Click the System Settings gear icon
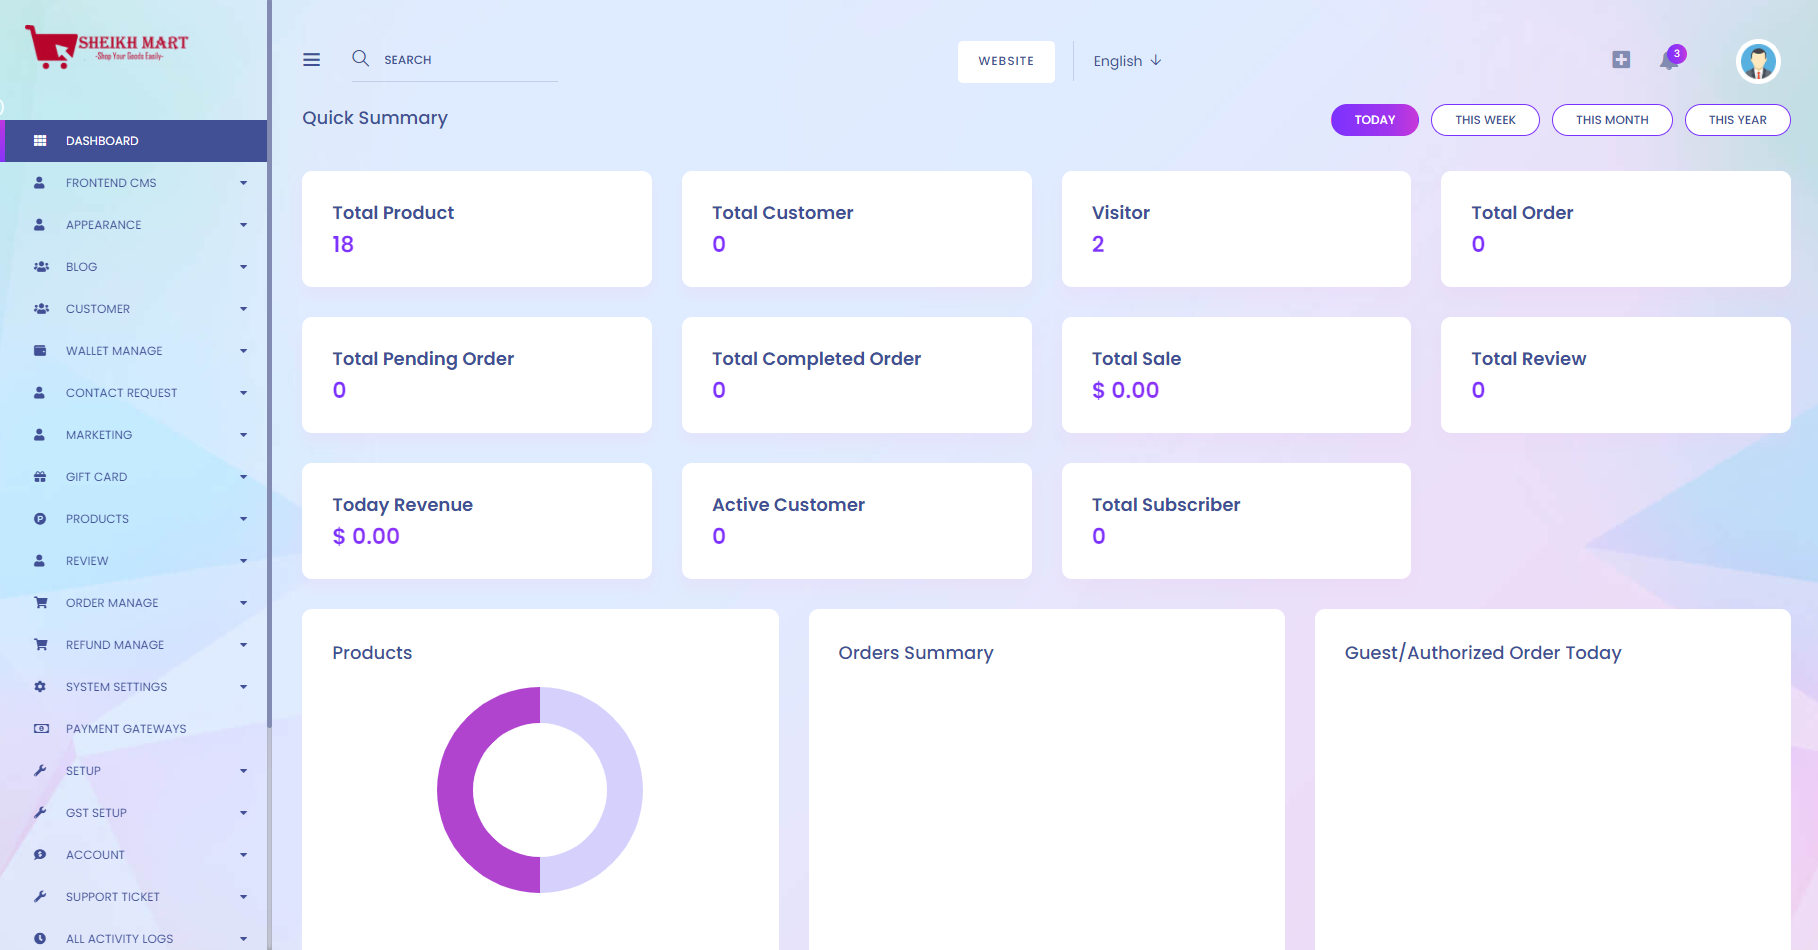Screen dimensions: 1818x950 pos(40,687)
